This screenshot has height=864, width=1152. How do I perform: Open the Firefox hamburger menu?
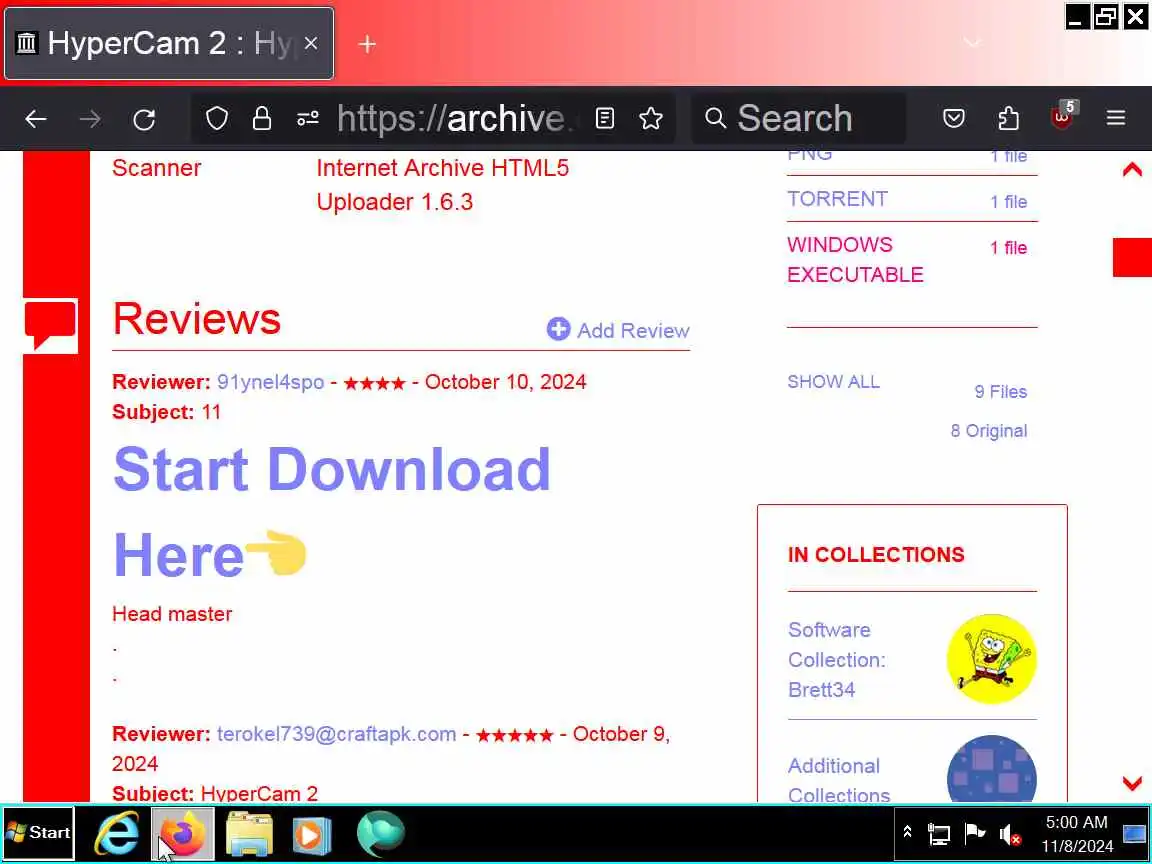[x=1116, y=118]
